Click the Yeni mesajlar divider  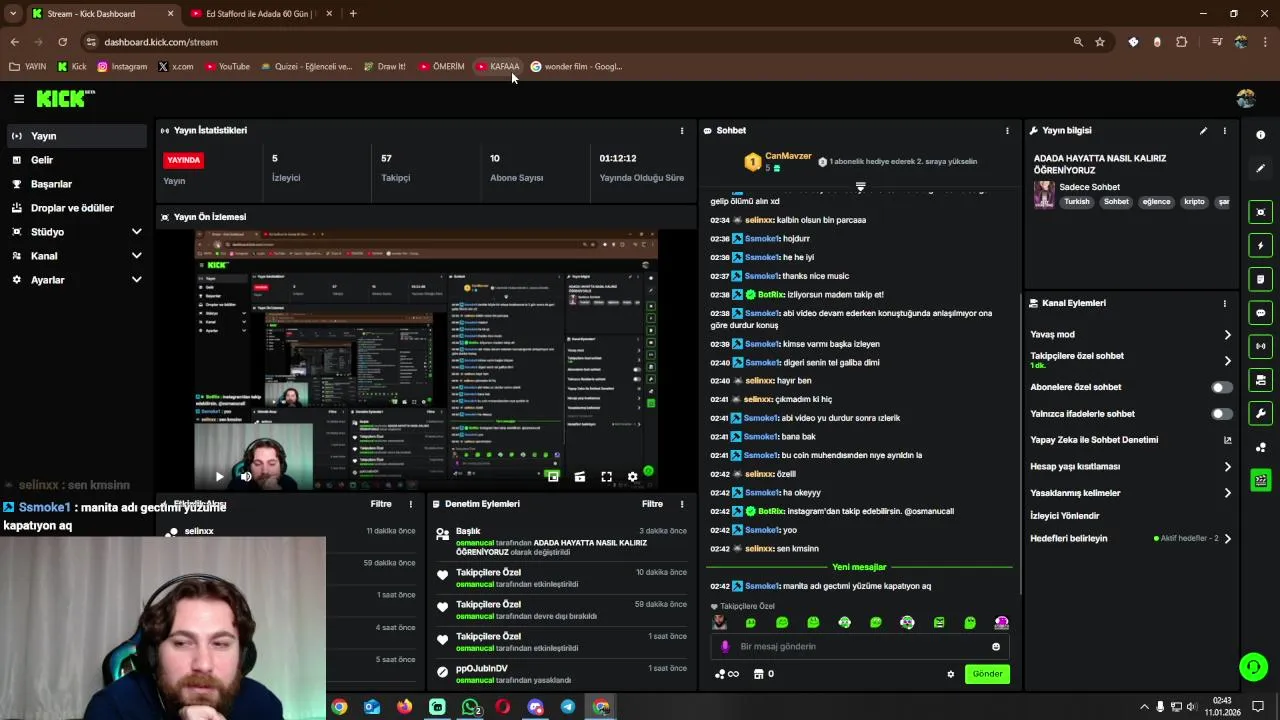point(859,567)
